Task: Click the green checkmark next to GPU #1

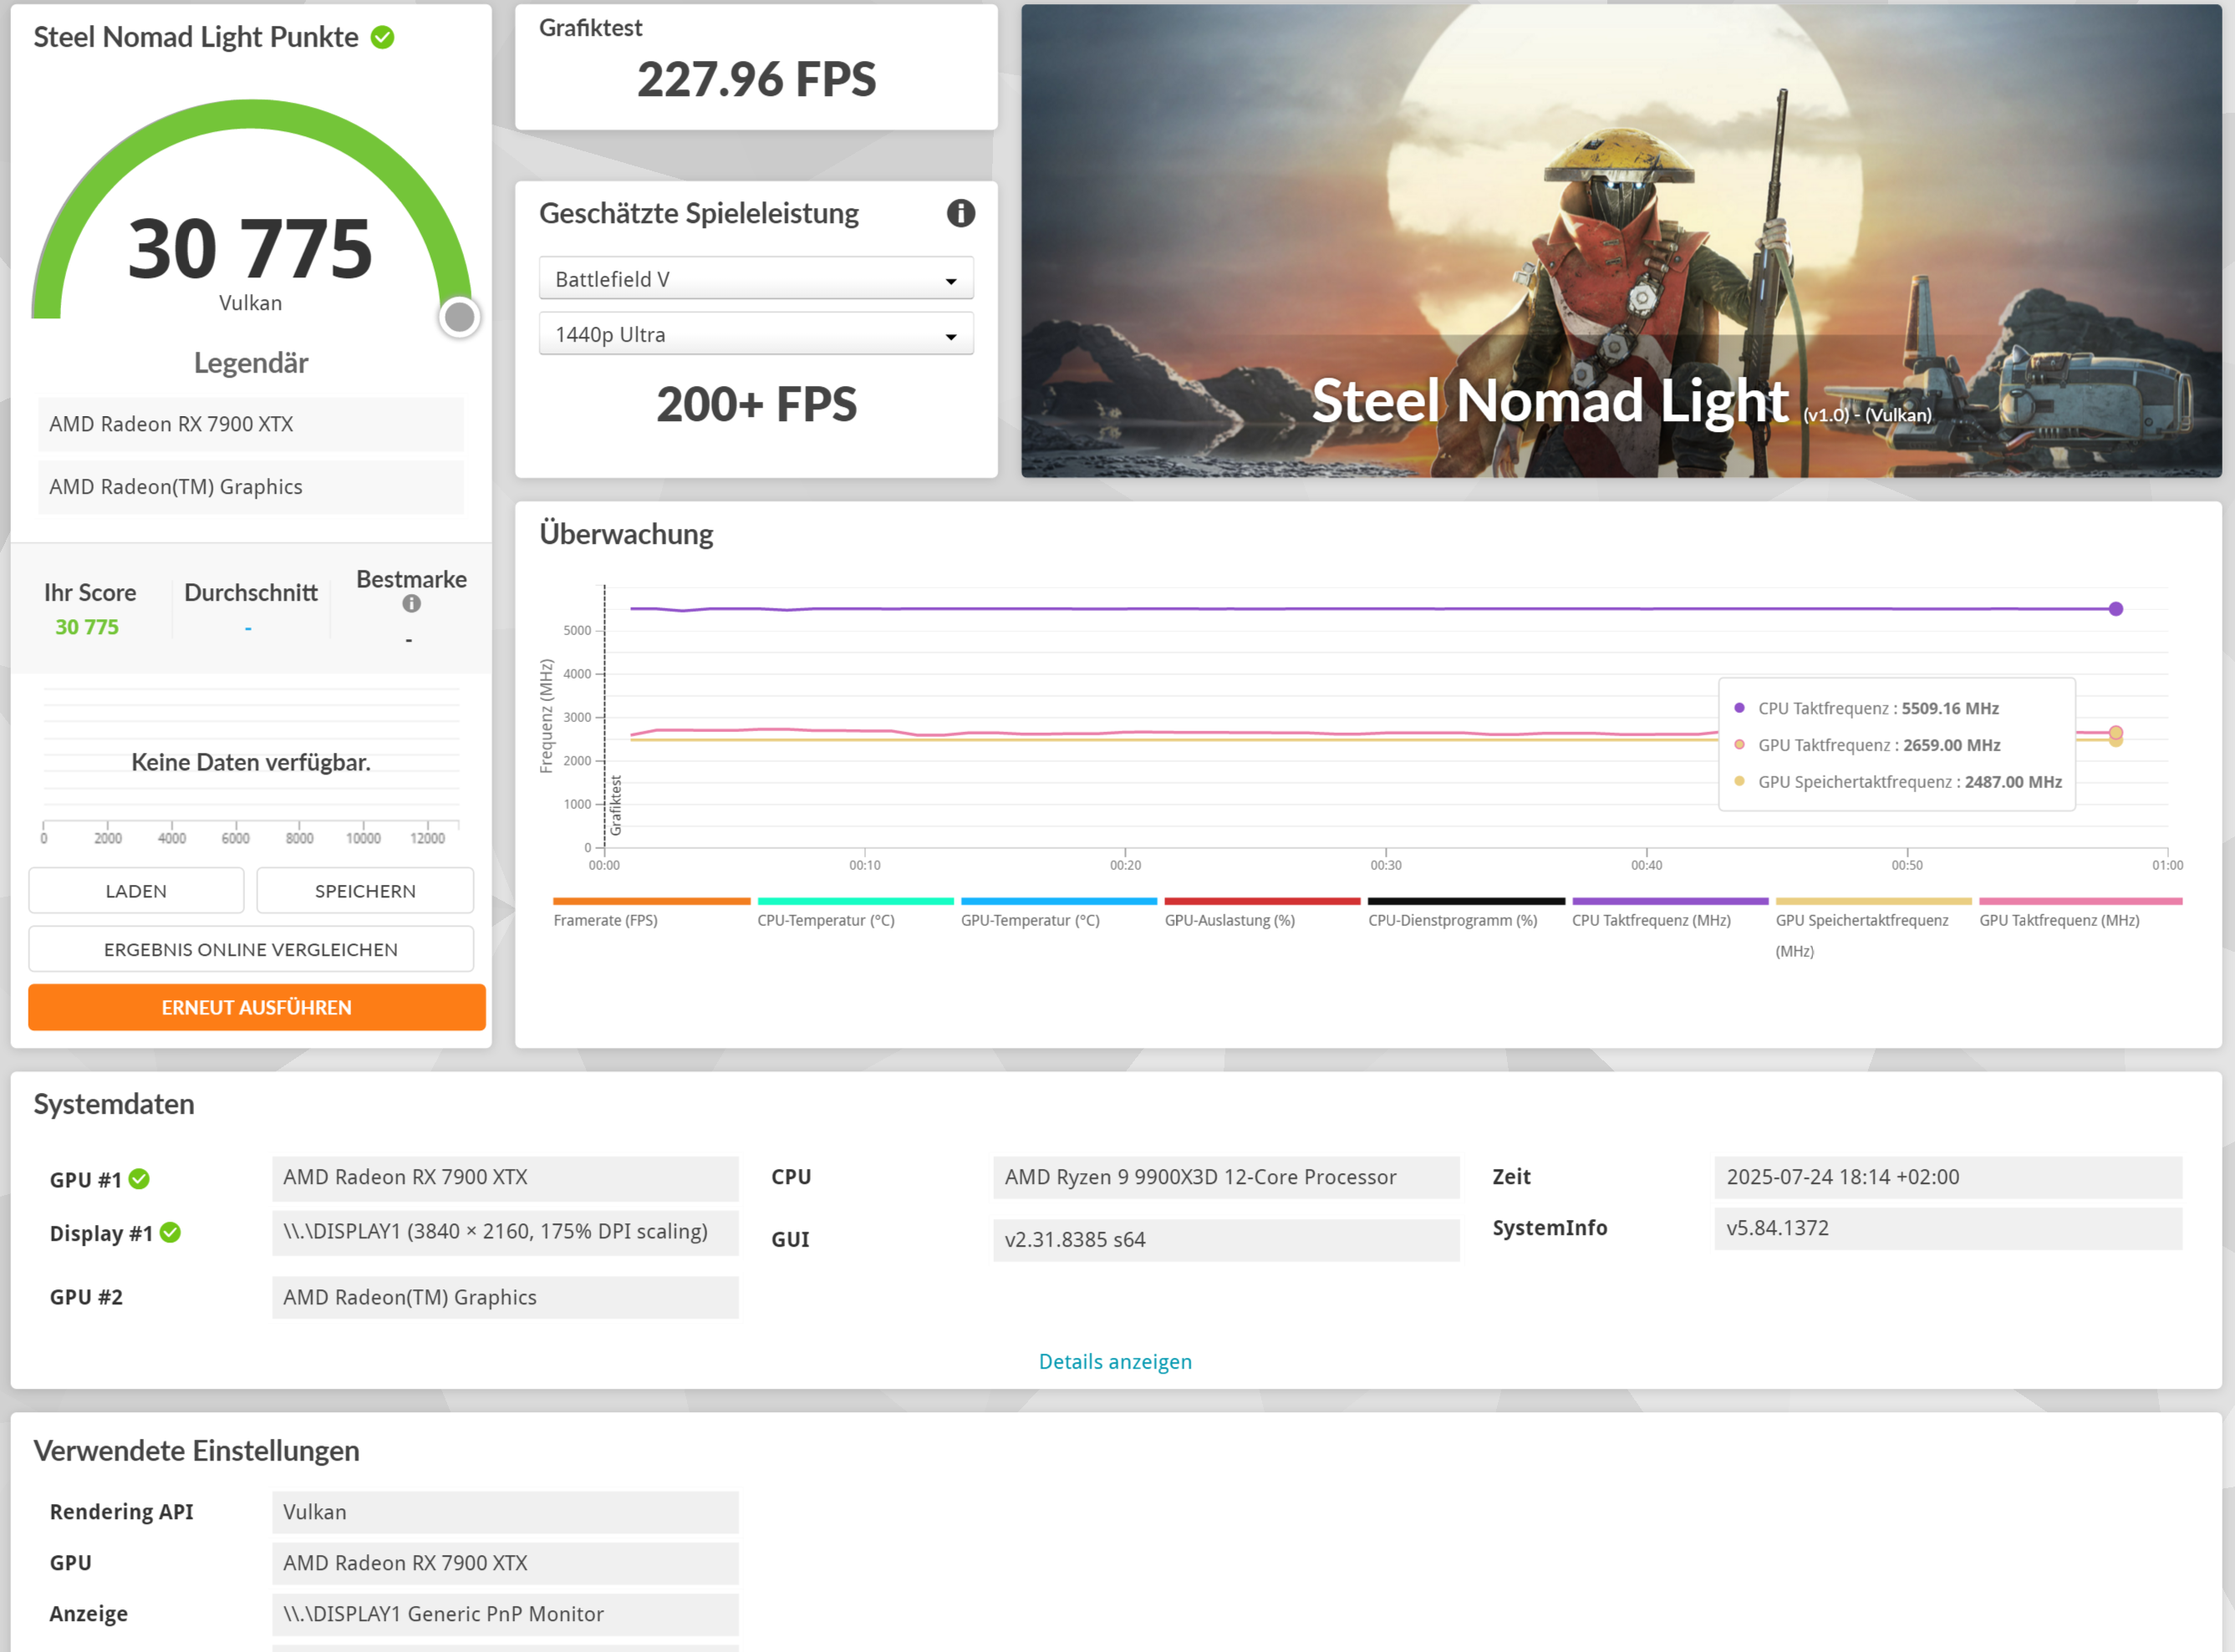Action: point(139,1179)
